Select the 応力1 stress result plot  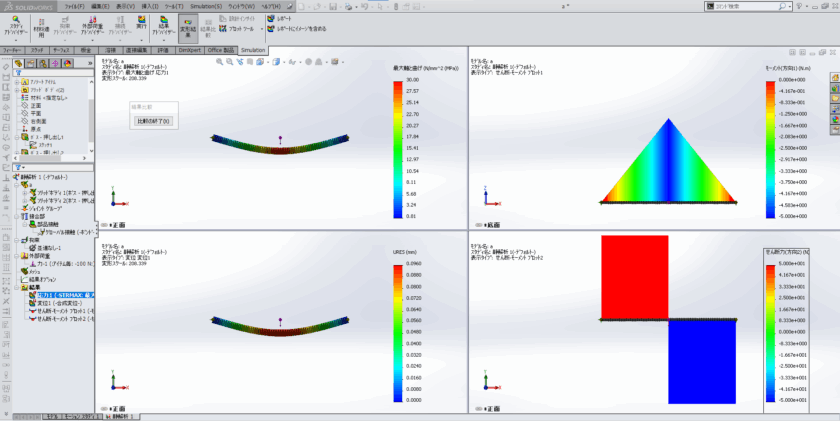[62, 295]
